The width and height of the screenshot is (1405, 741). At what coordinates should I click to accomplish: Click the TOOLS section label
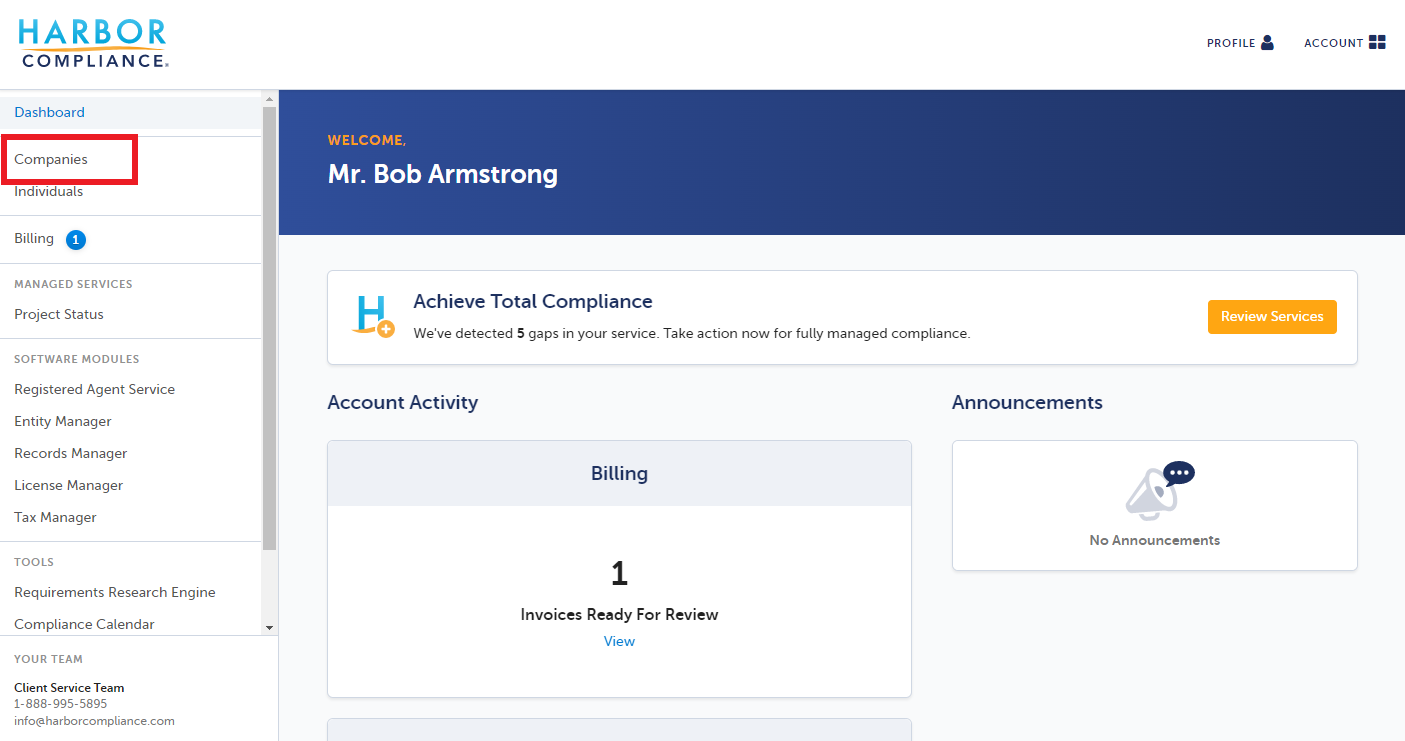click(x=34, y=562)
